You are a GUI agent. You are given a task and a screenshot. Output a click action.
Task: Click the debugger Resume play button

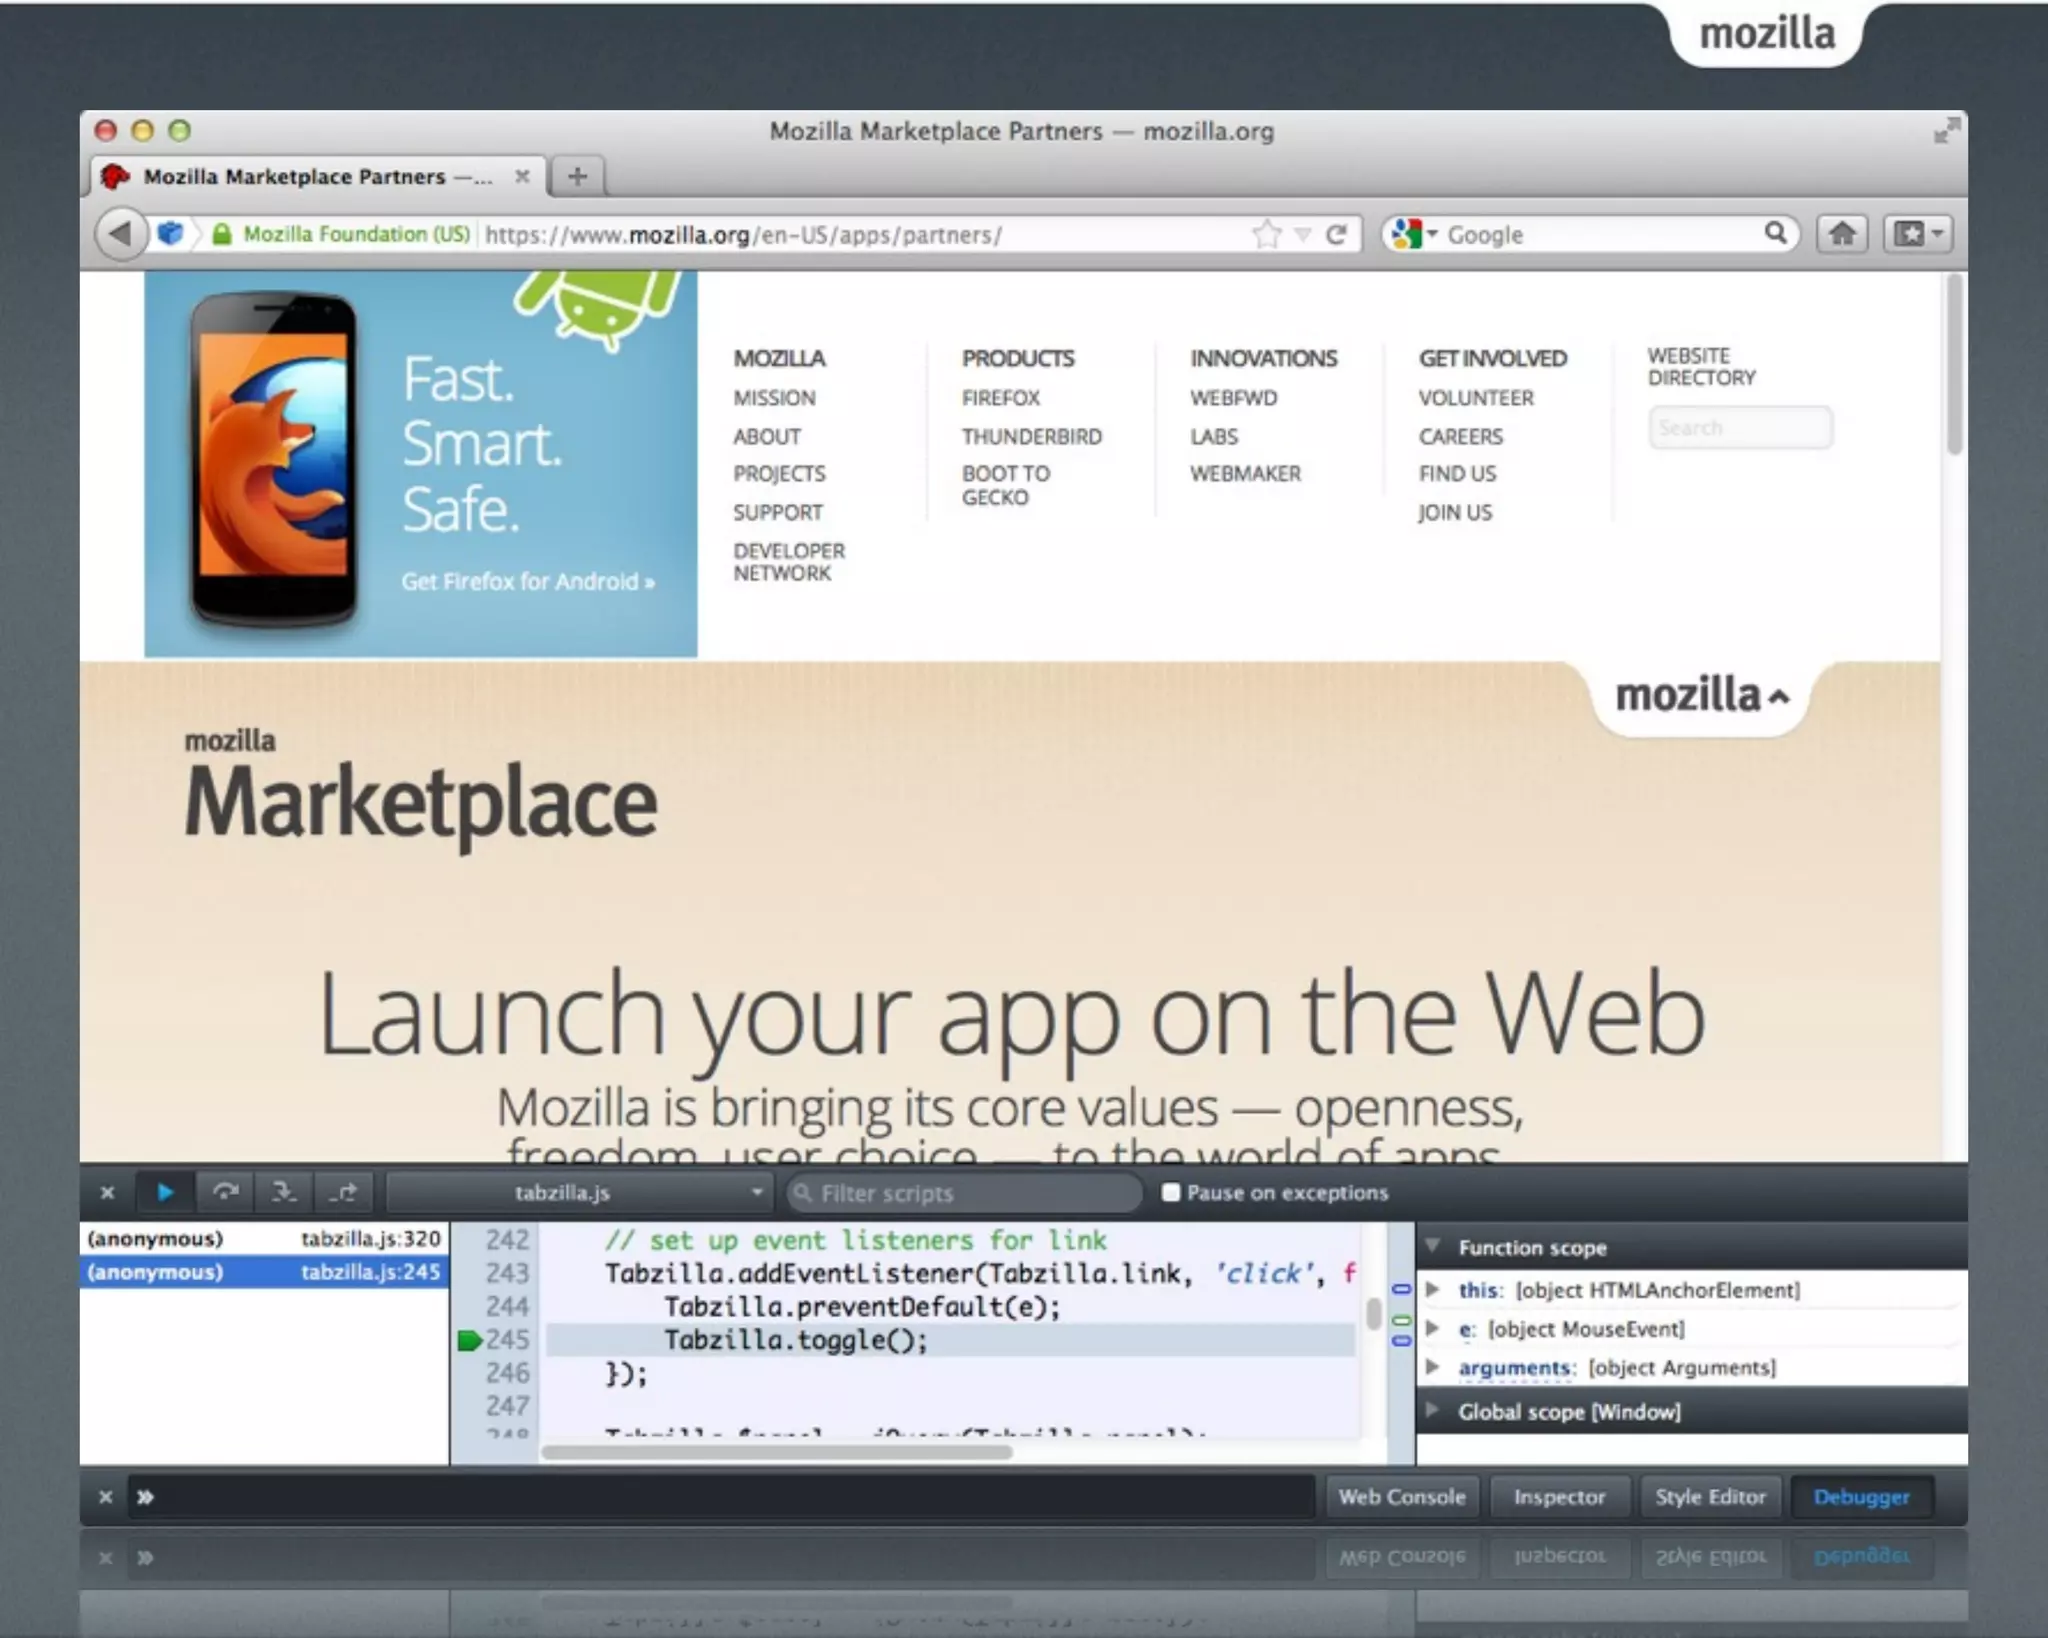[x=165, y=1192]
